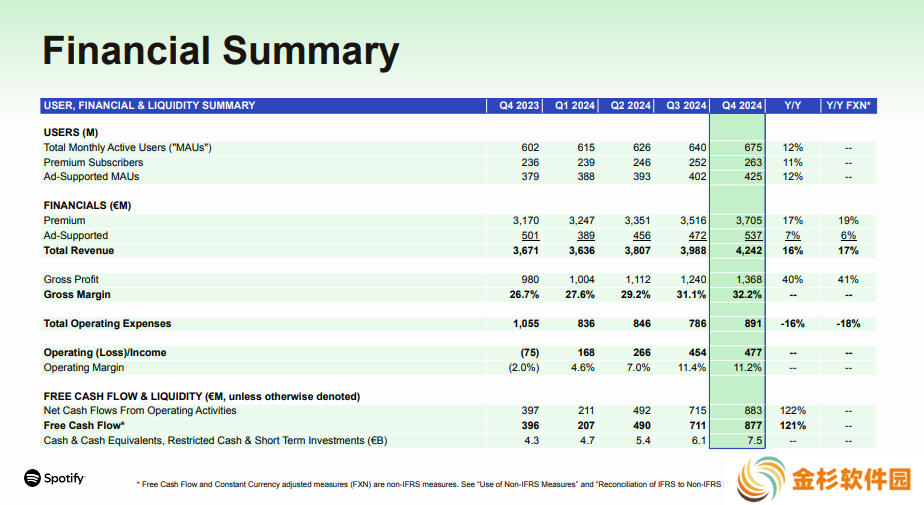Select the Q2 2024 column header

[631, 105]
